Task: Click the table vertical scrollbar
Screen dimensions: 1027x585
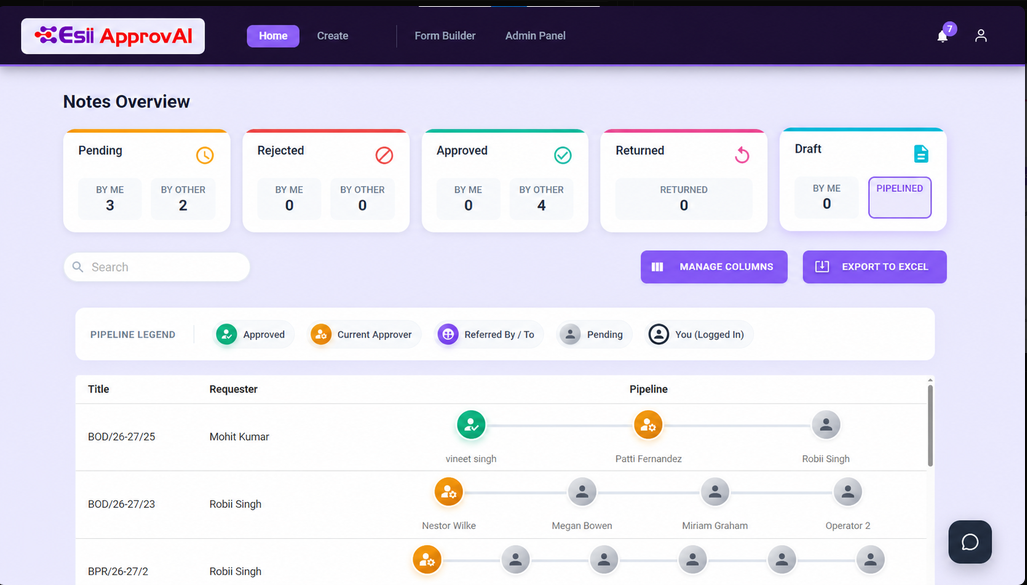Action: [x=930, y=426]
